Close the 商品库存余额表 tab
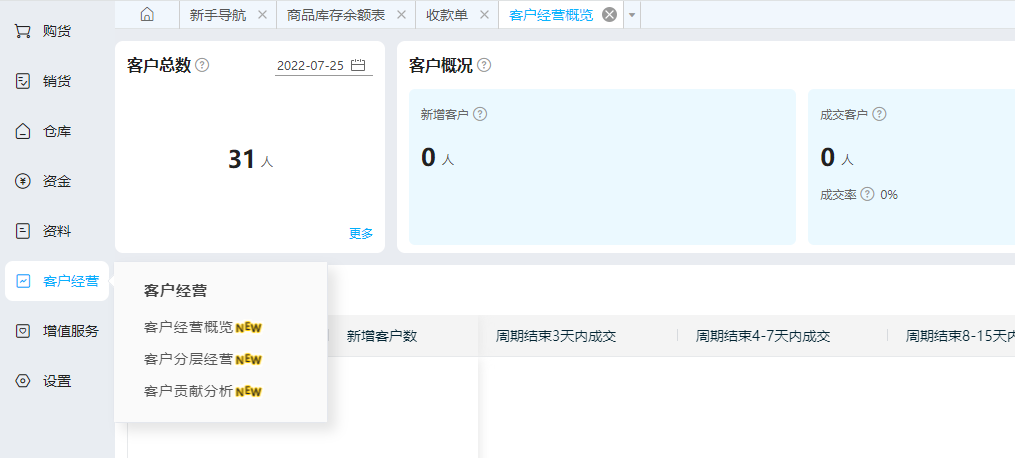1015x458 pixels. (401, 15)
